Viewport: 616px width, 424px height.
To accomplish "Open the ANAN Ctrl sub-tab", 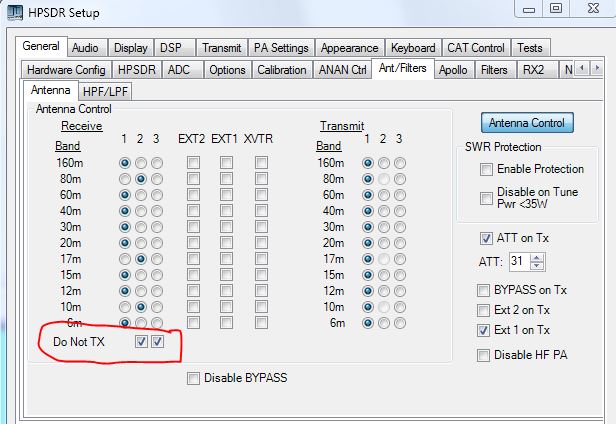I will (343, 70).
